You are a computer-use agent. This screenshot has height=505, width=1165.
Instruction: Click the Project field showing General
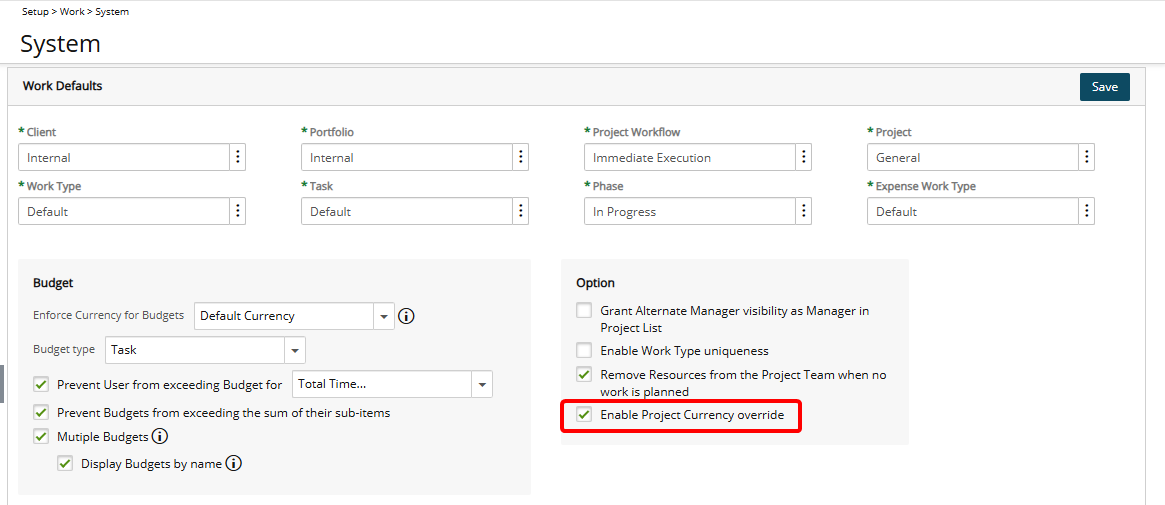[973, 157]
